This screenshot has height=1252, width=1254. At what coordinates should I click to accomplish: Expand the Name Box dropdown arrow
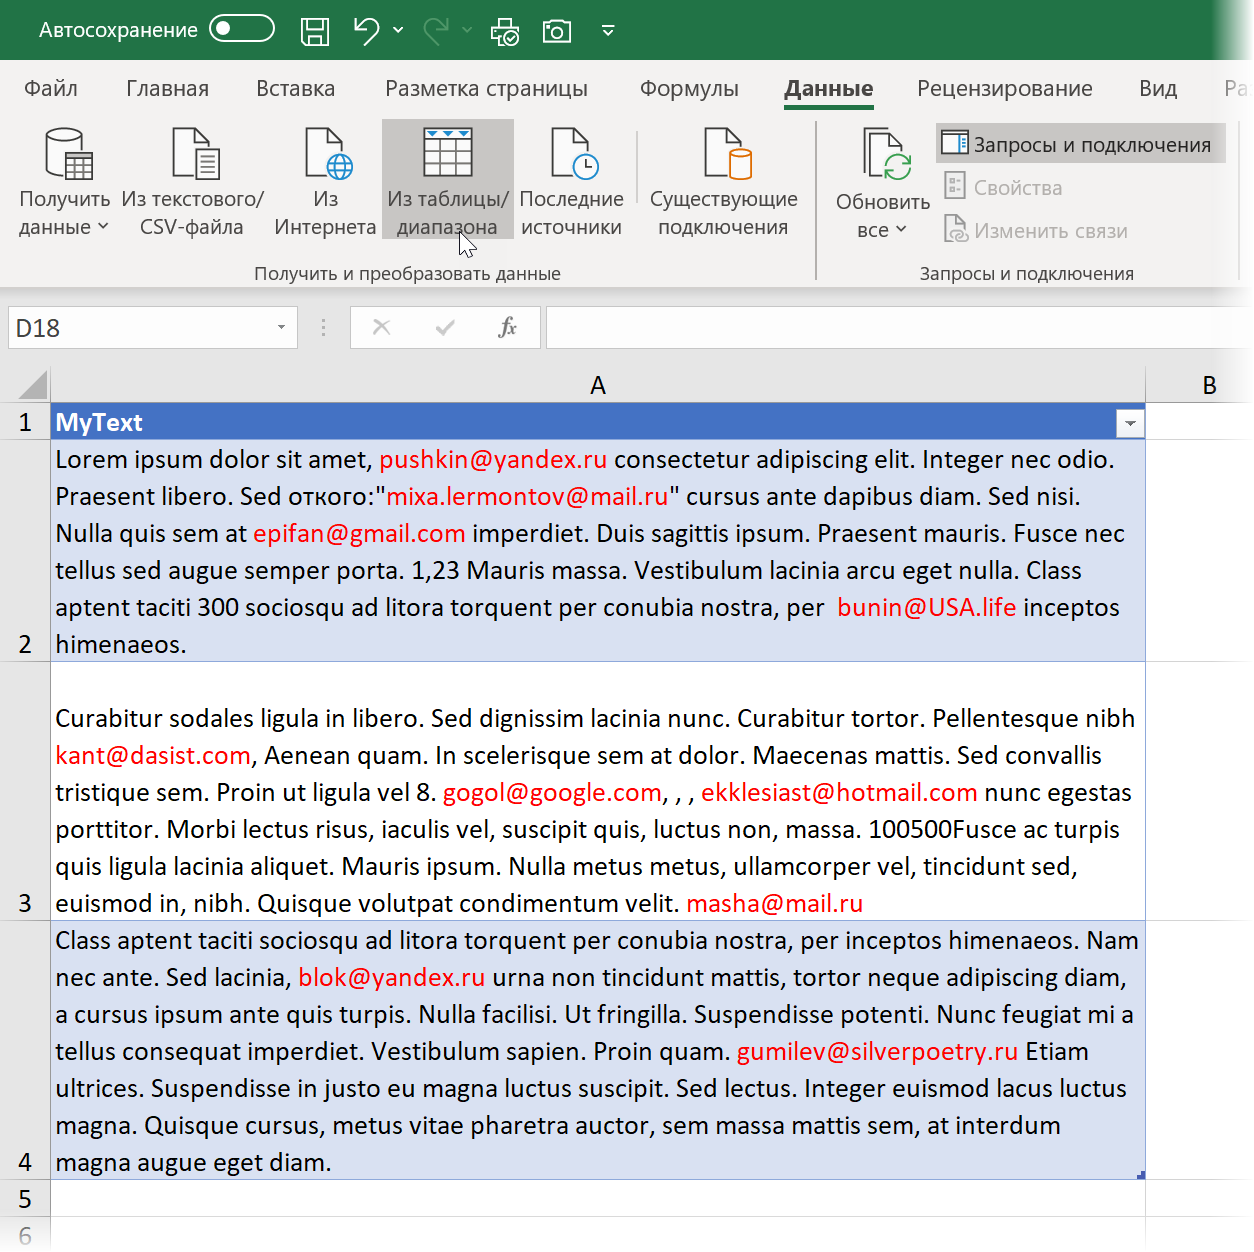282,328
